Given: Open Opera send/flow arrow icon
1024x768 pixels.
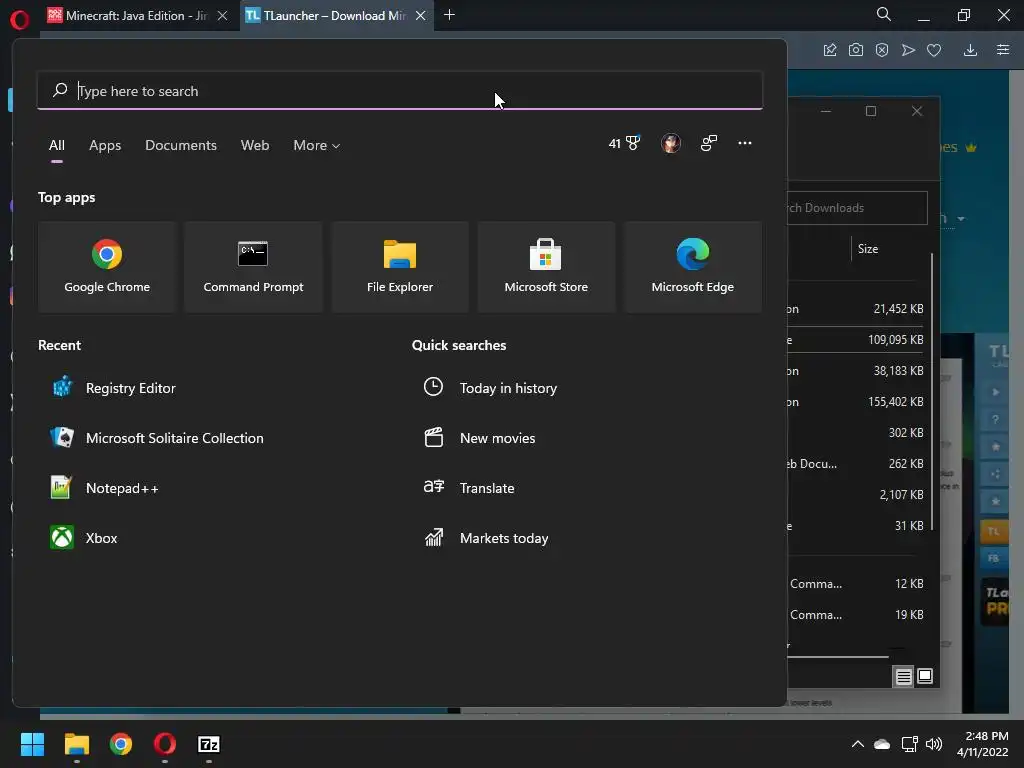Looking at the screenshot, I should coord(908,50).
